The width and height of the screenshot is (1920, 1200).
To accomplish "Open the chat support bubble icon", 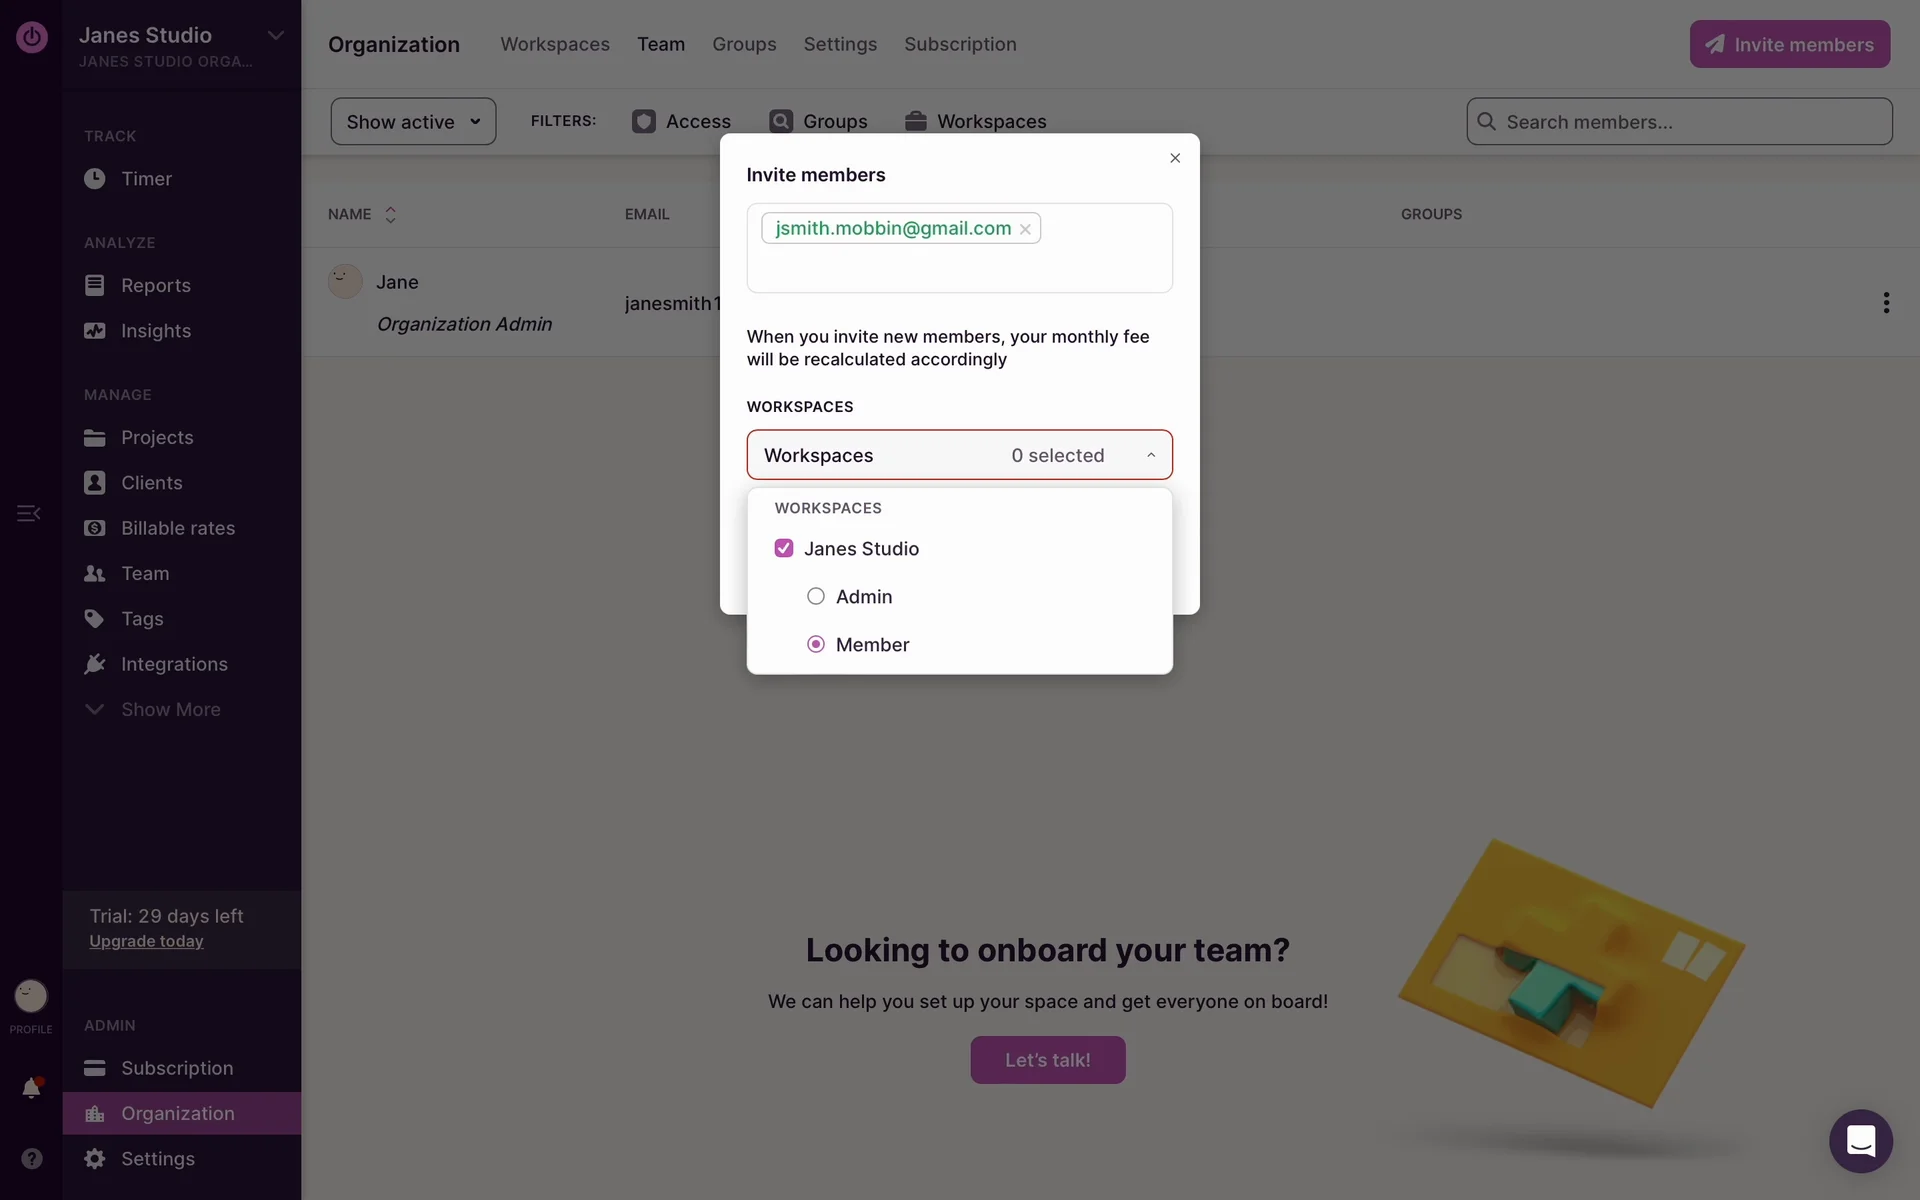I will (1860, 1141).
